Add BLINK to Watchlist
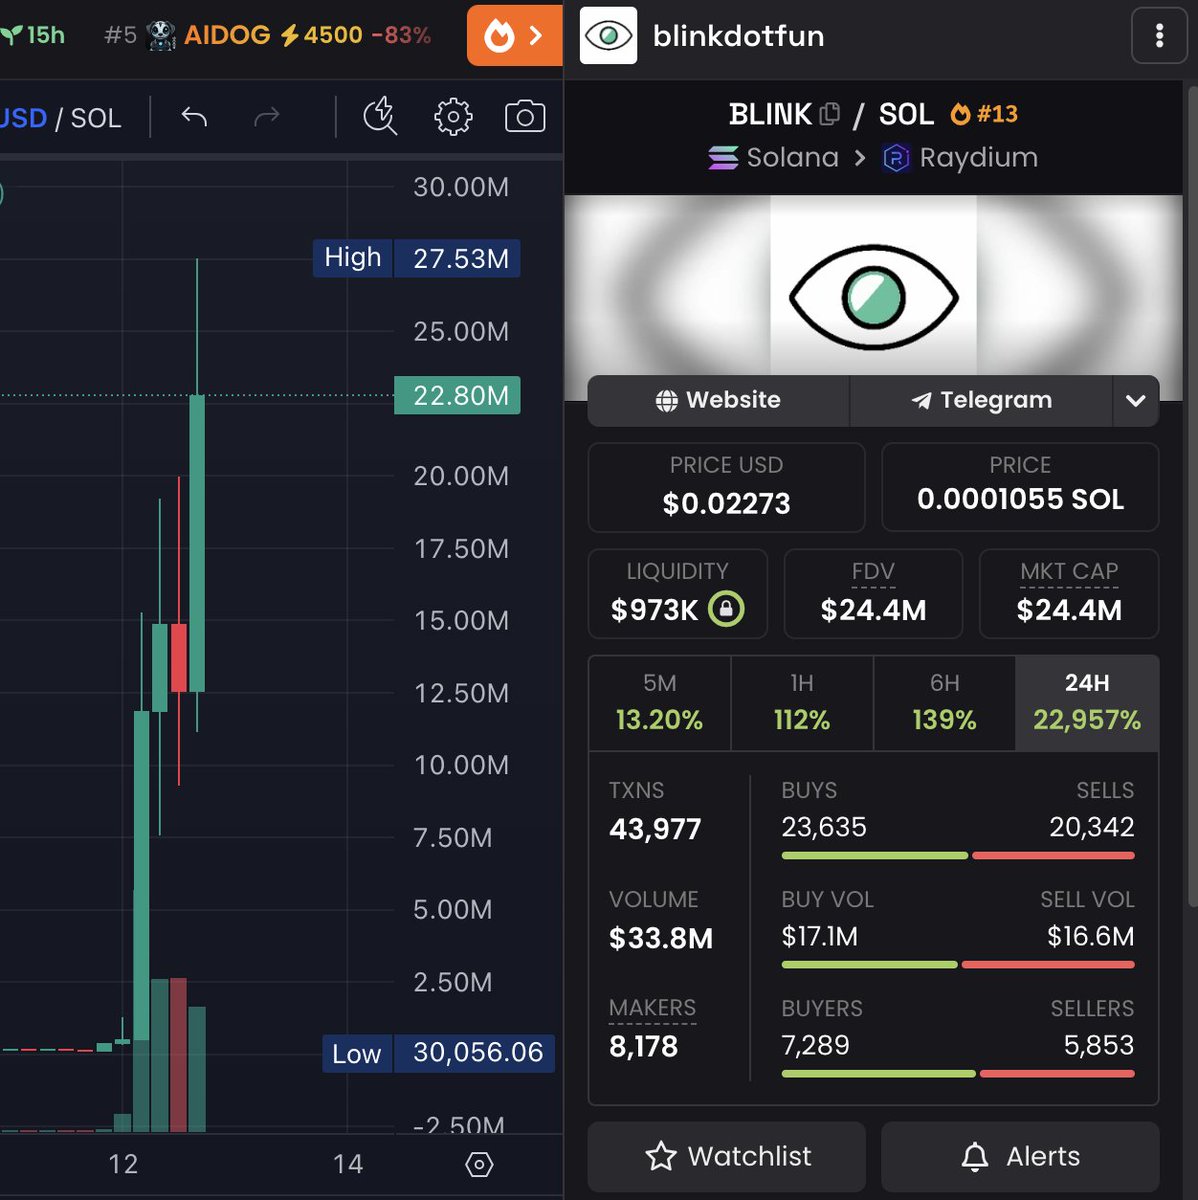This screenshot has height=1200, width=1198. [726, 1156]
